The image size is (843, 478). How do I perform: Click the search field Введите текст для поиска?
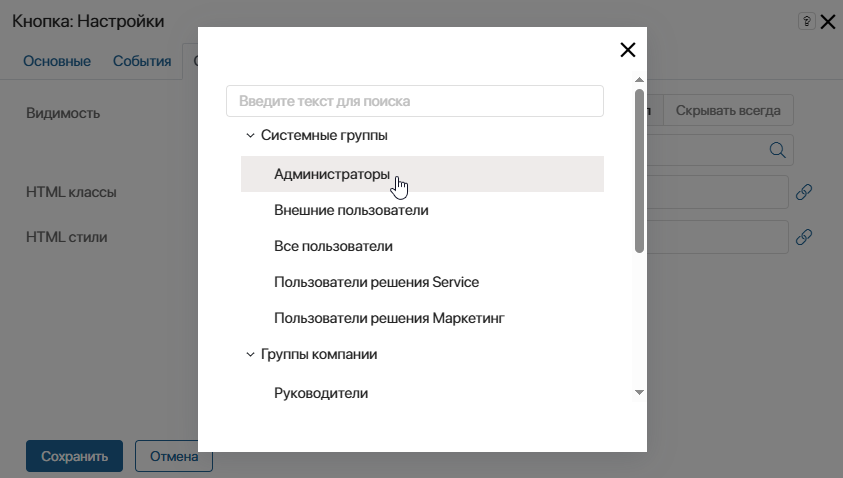click(414, 101)
